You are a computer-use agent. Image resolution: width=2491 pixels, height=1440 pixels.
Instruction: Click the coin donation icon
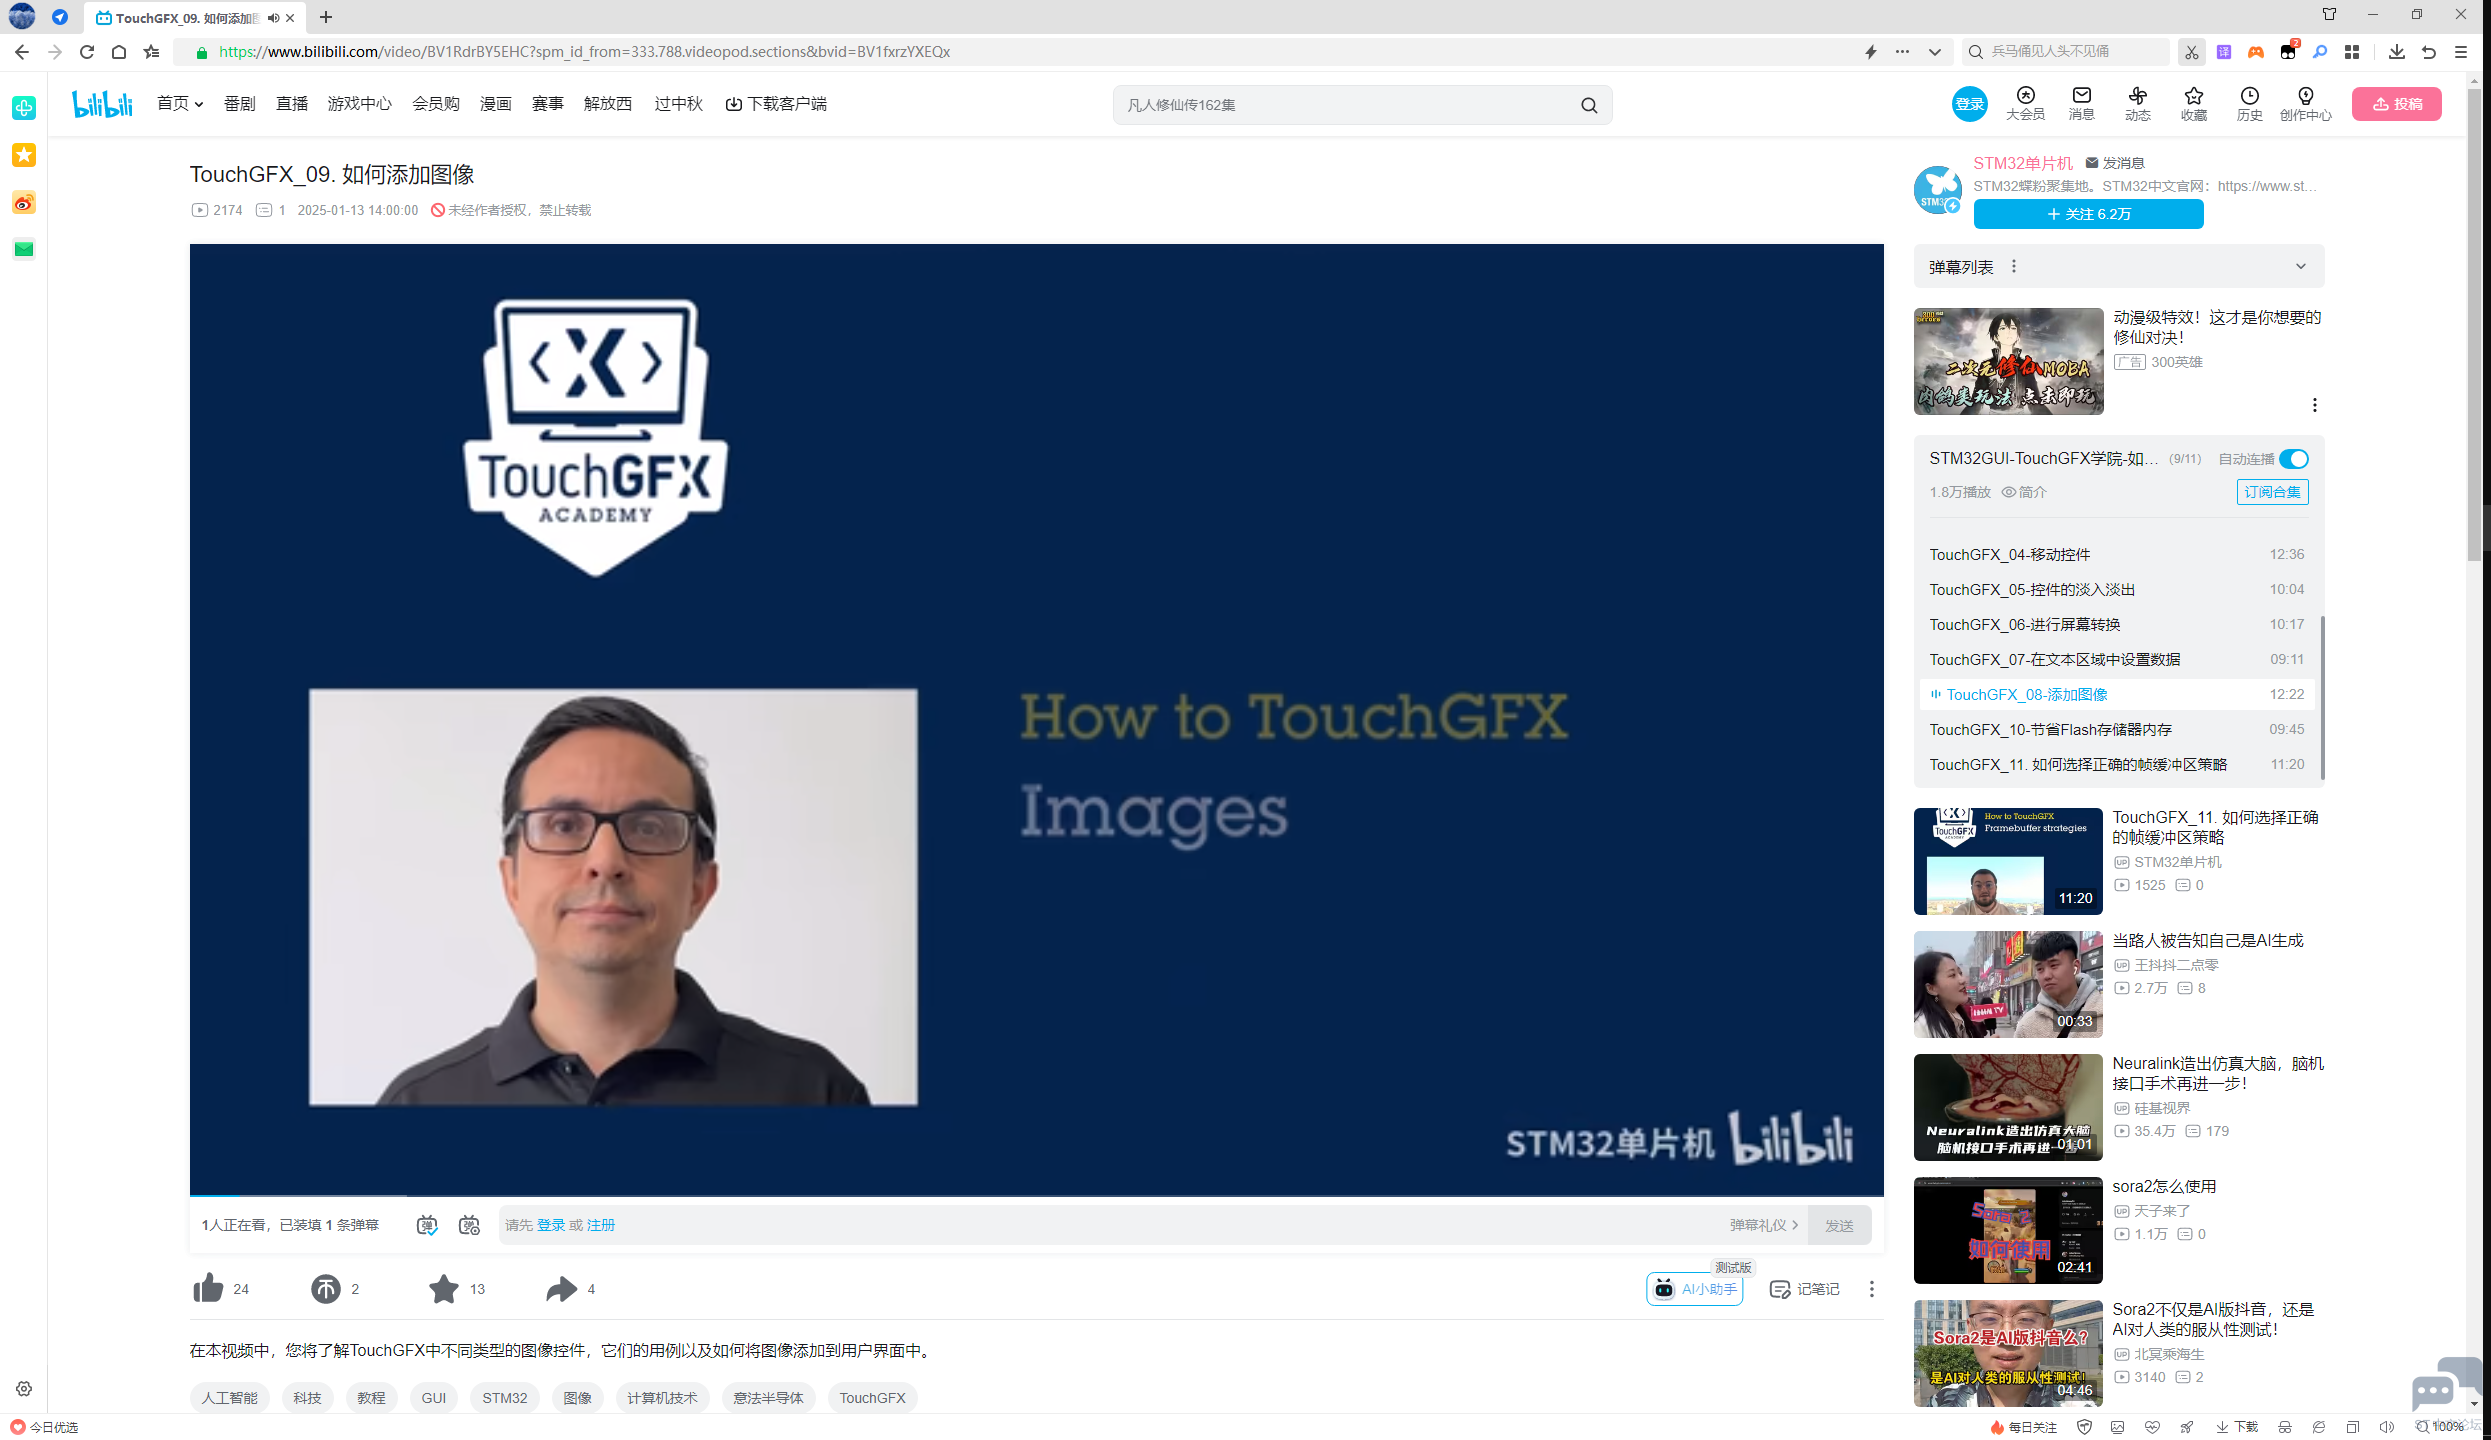325,1288
